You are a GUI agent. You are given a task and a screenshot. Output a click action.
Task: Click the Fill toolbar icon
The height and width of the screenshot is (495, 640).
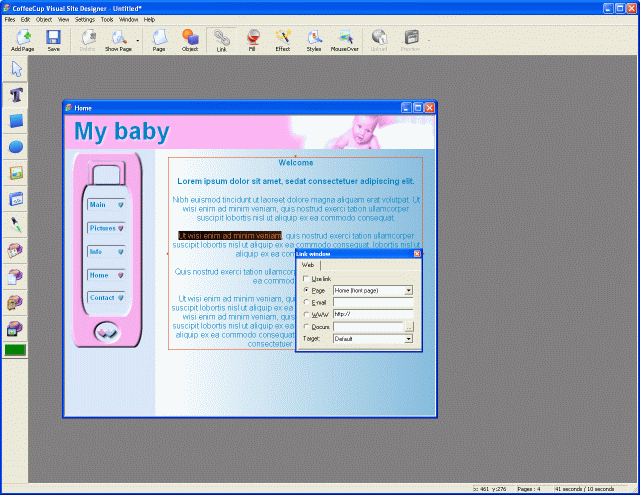252,40
